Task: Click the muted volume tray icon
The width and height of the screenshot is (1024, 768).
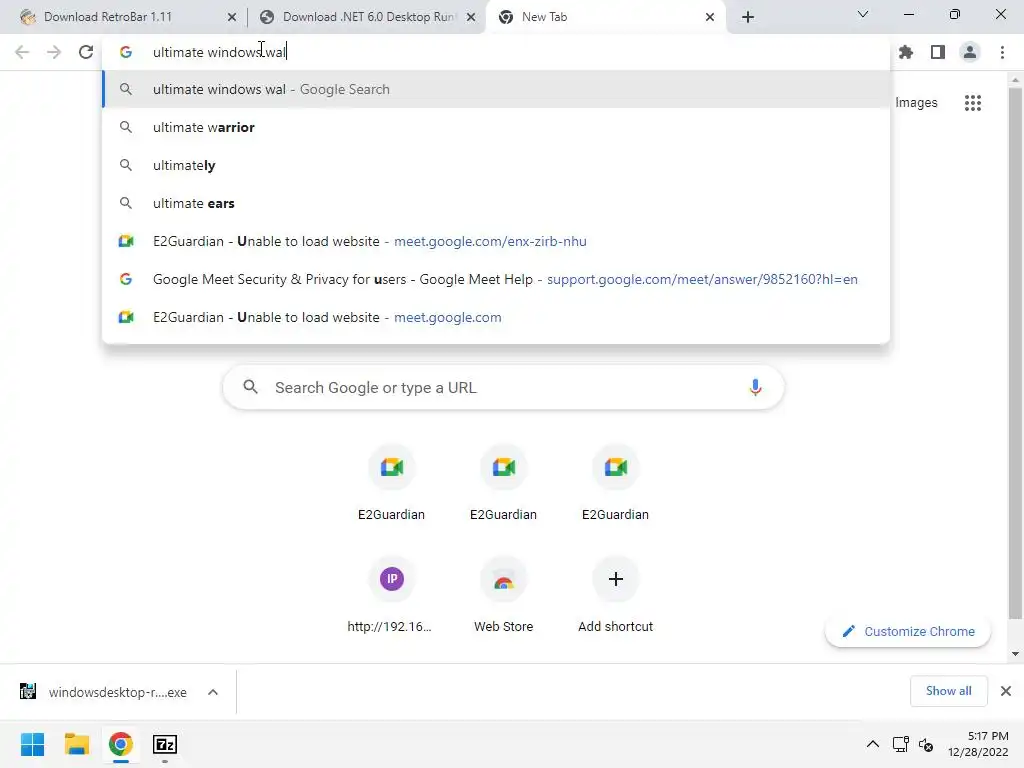Action: (926, 744)
